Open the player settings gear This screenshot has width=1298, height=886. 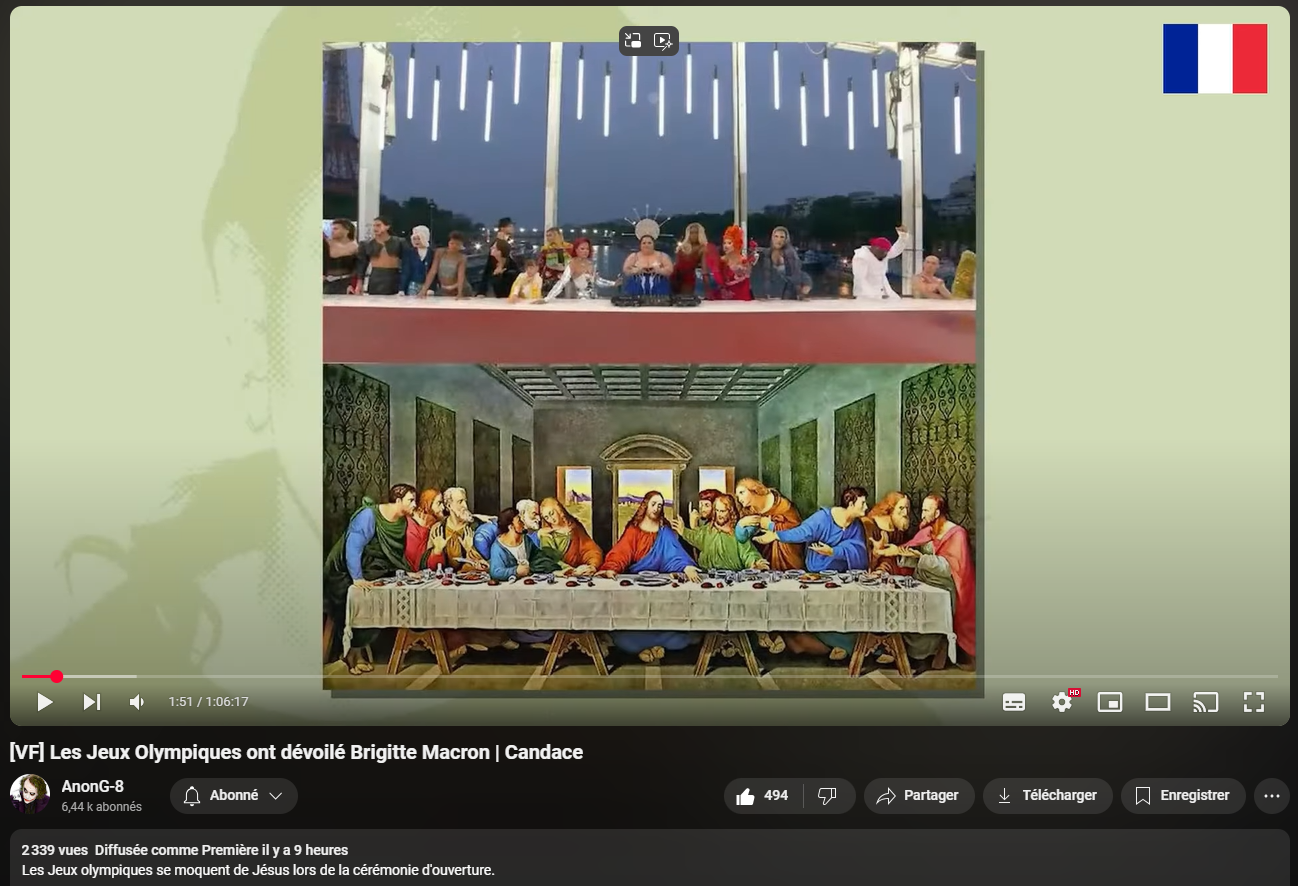pos(1062,702)
